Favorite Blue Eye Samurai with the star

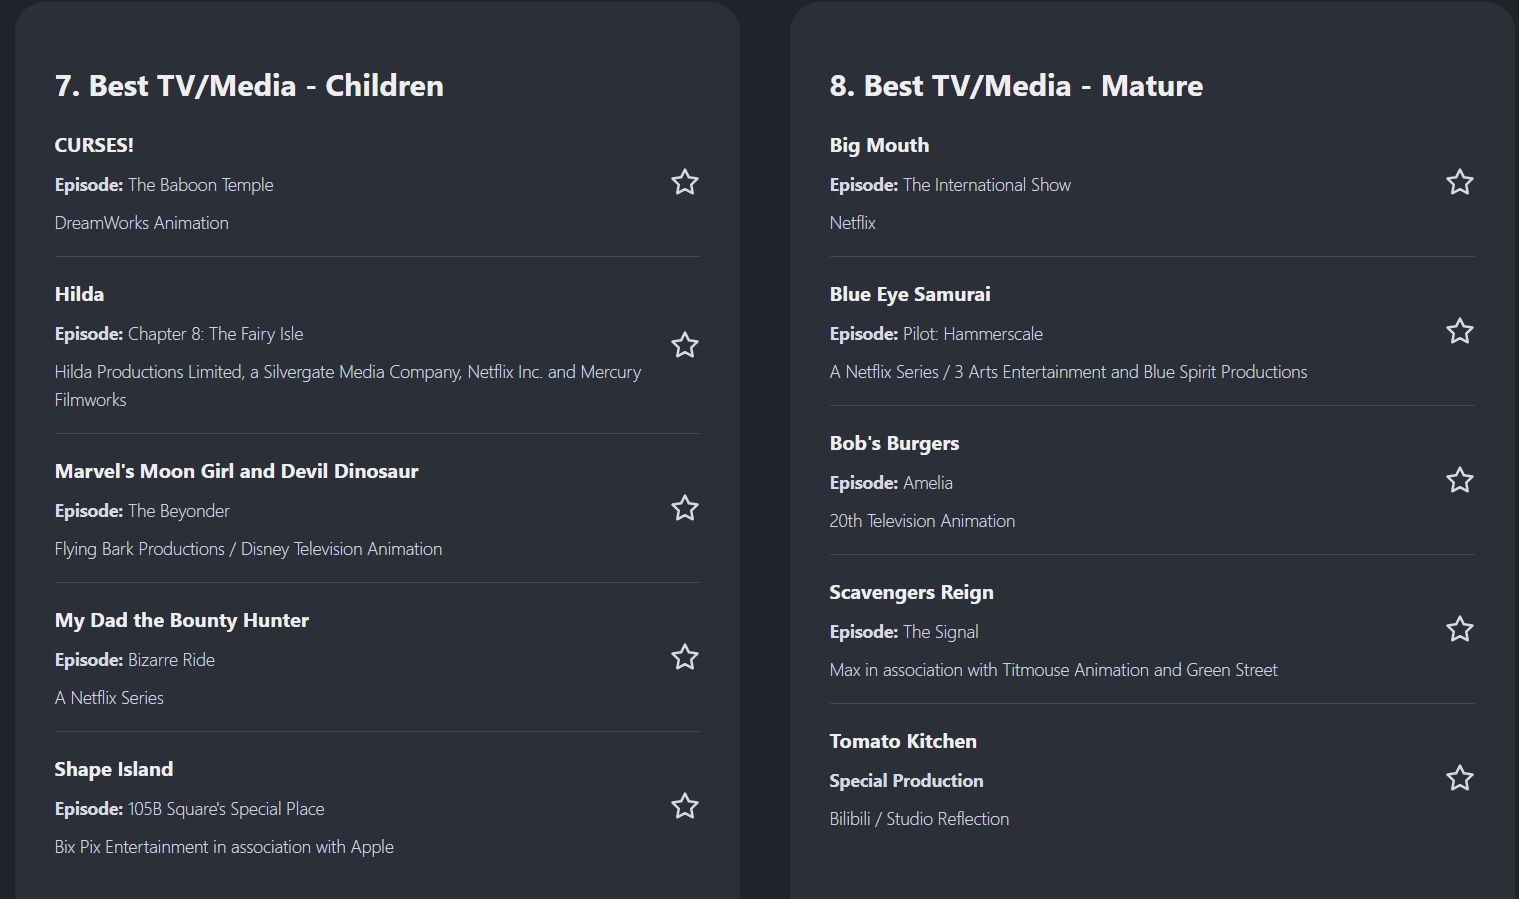[1459, 331]
